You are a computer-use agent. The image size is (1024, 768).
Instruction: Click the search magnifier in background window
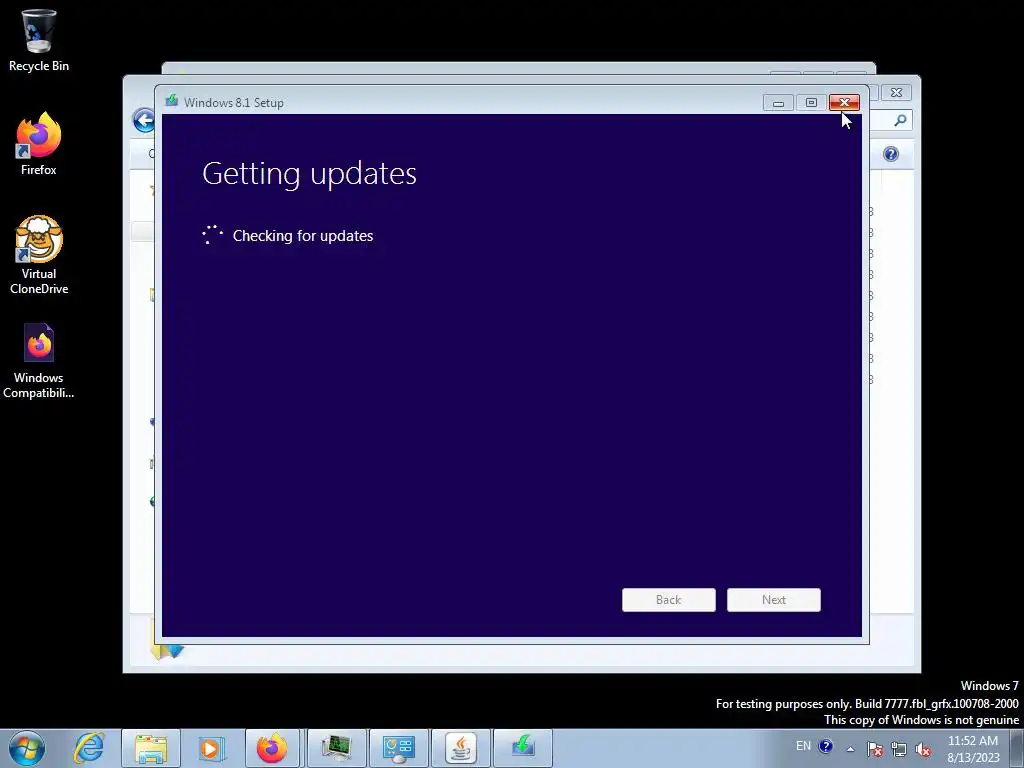coord(900,120)
